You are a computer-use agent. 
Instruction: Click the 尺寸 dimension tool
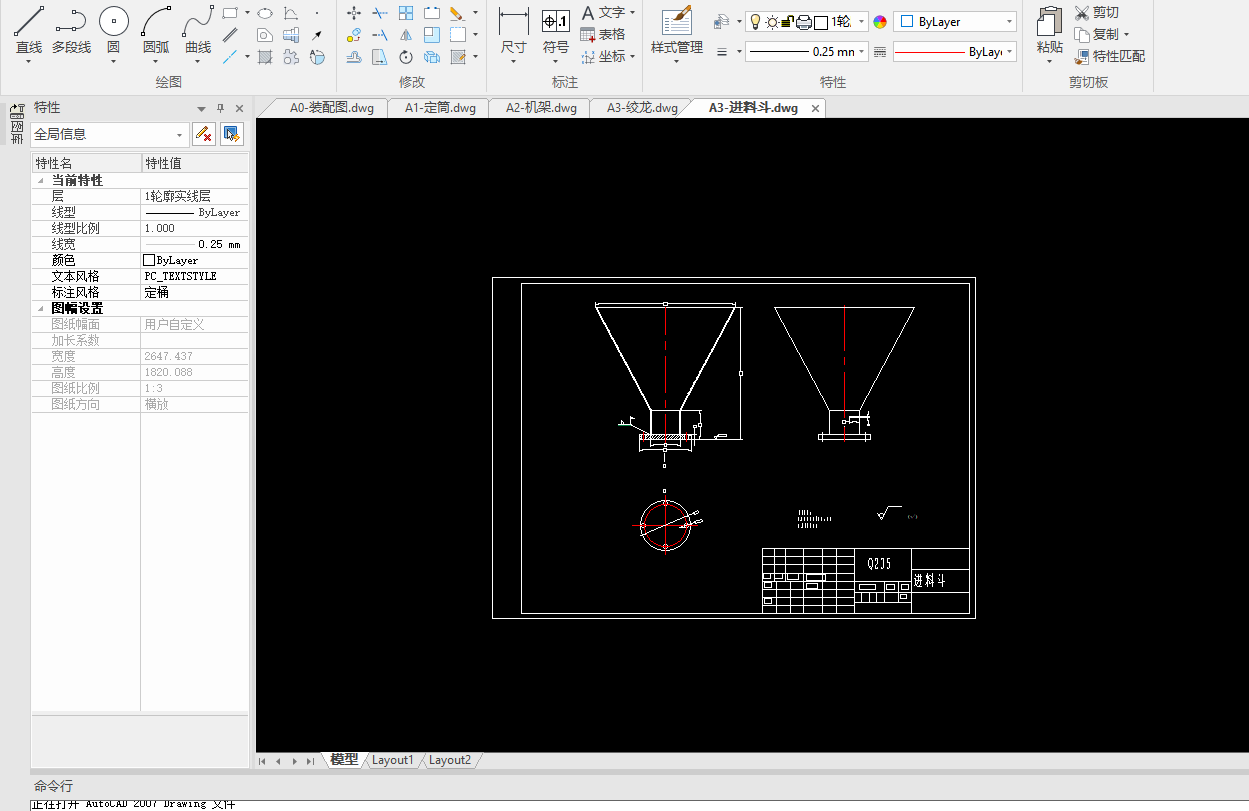(x=513, y=30)
